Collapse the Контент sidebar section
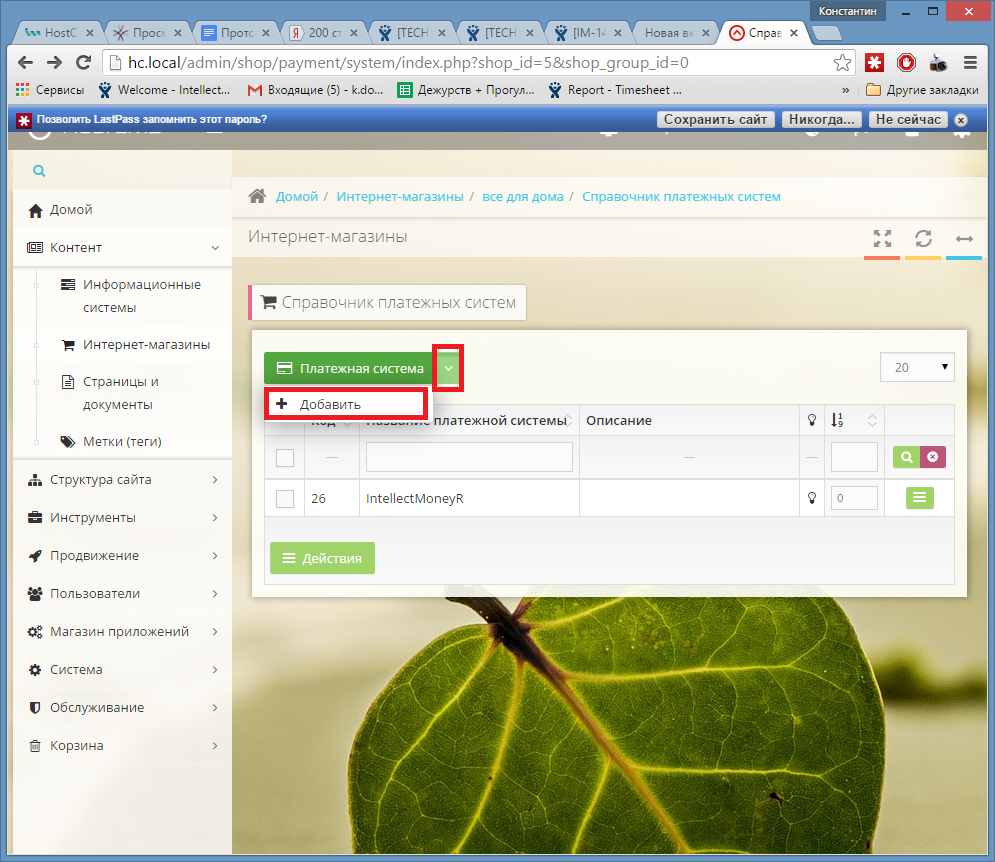Viewport: 995px width, 862px height. pyautogui.click(x=122, y=248)
